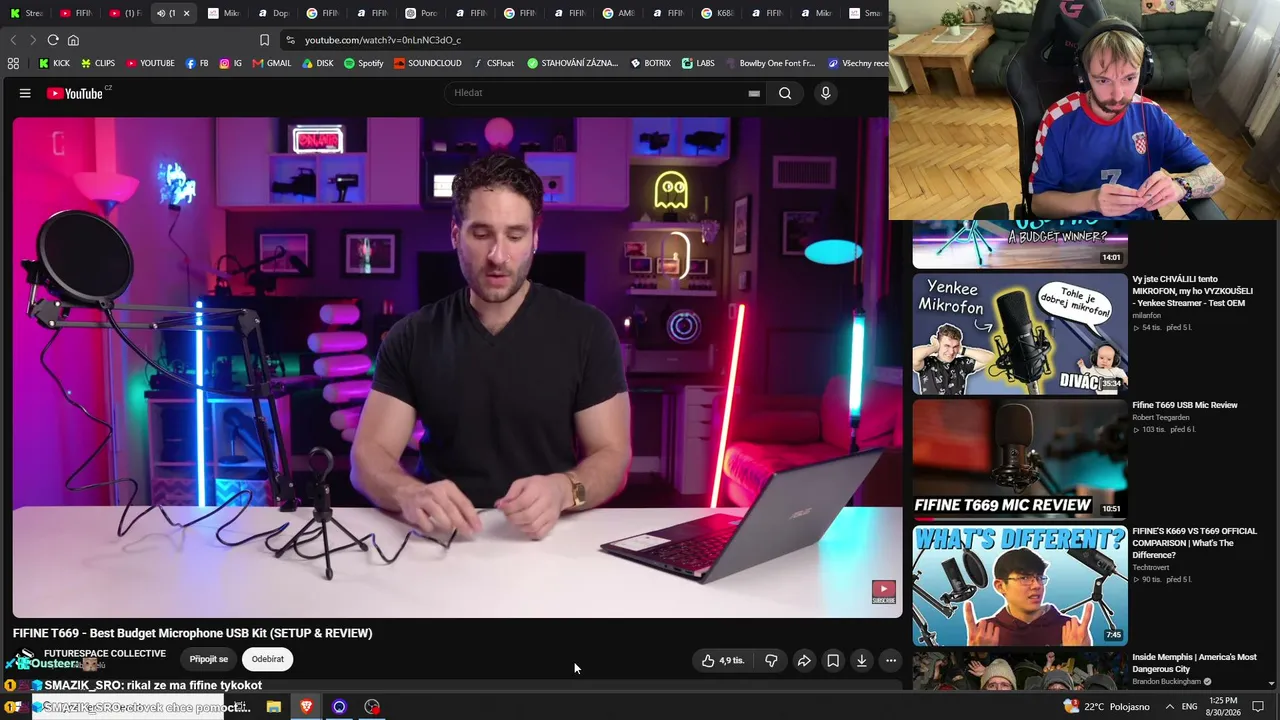Click the red Subscribe watermark on video

click(883, 592)
